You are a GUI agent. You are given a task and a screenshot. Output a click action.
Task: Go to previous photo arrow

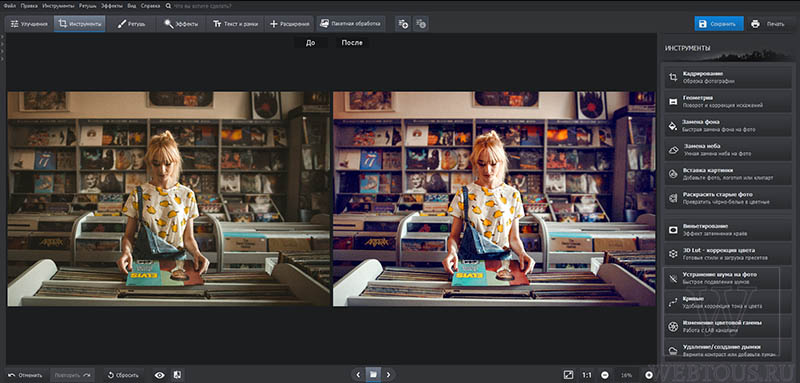click(358, 375)
